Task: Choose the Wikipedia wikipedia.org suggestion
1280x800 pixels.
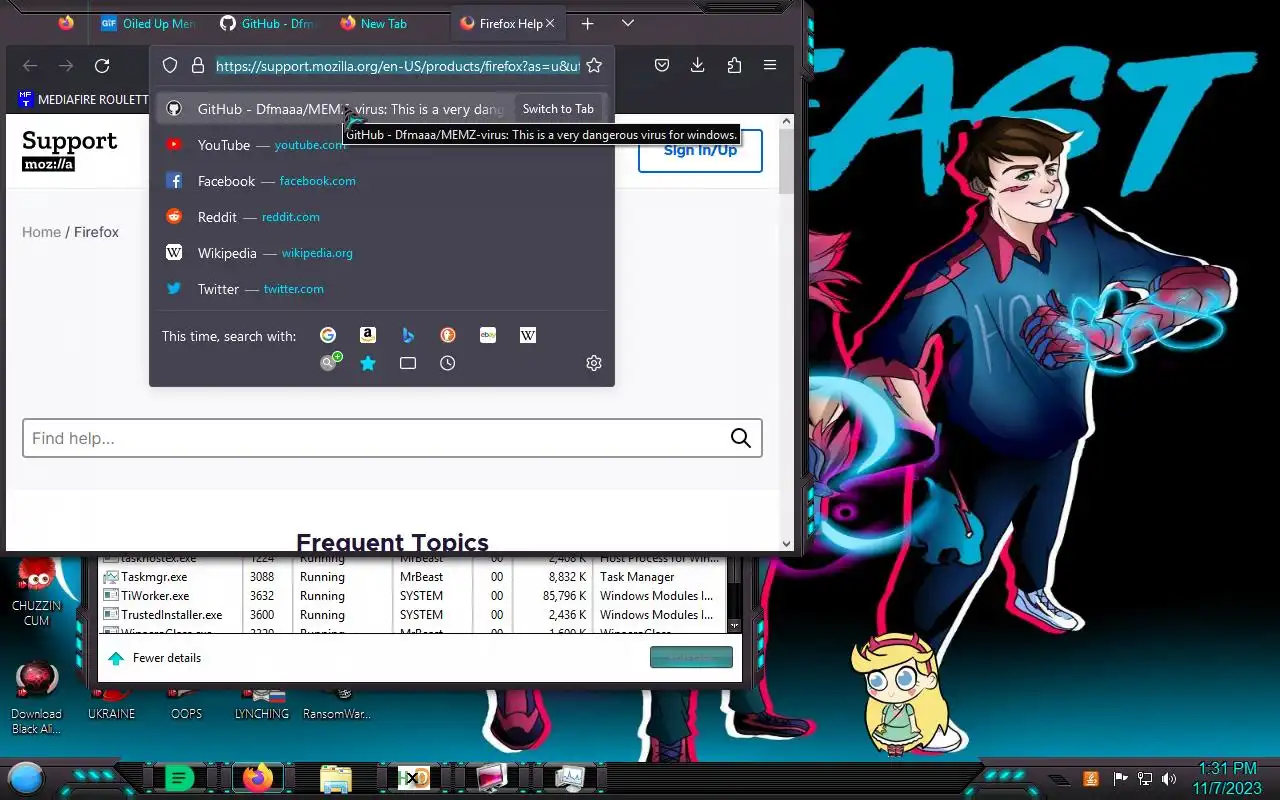Action: [382, 253]
